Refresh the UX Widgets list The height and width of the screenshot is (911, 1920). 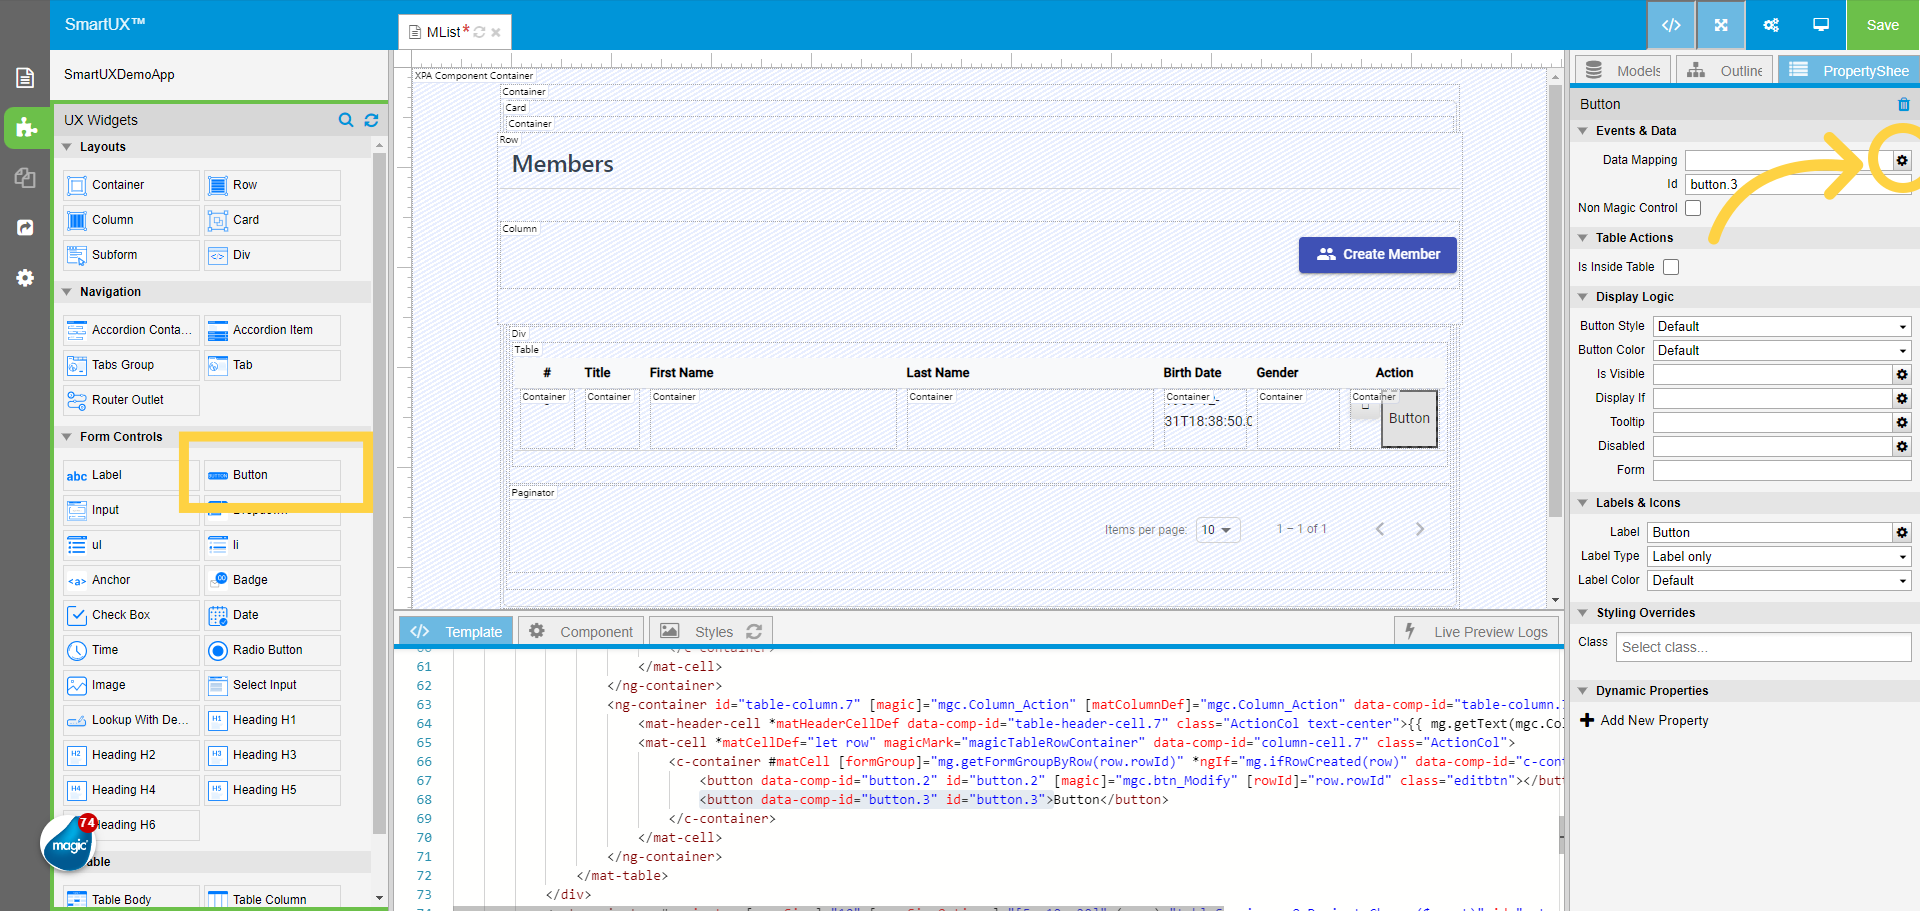pos(371,120)
